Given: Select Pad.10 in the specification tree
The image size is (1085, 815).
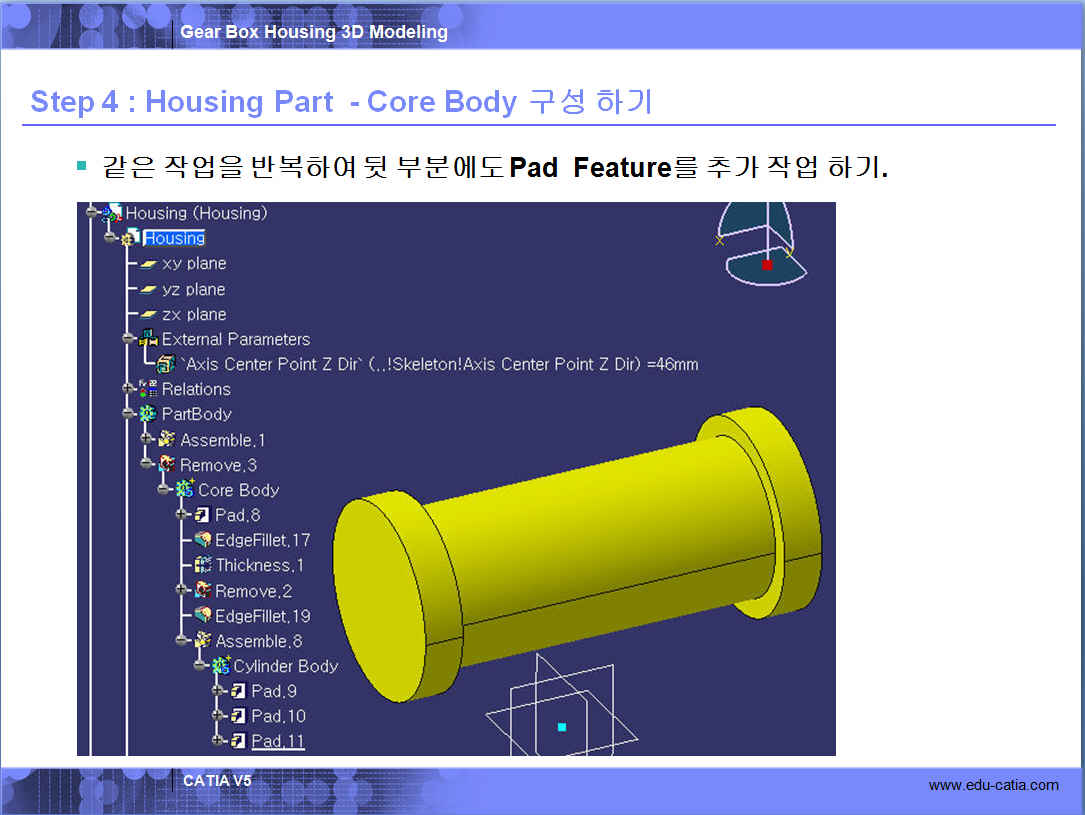Looking at the screenshot, I should point(278,716).
